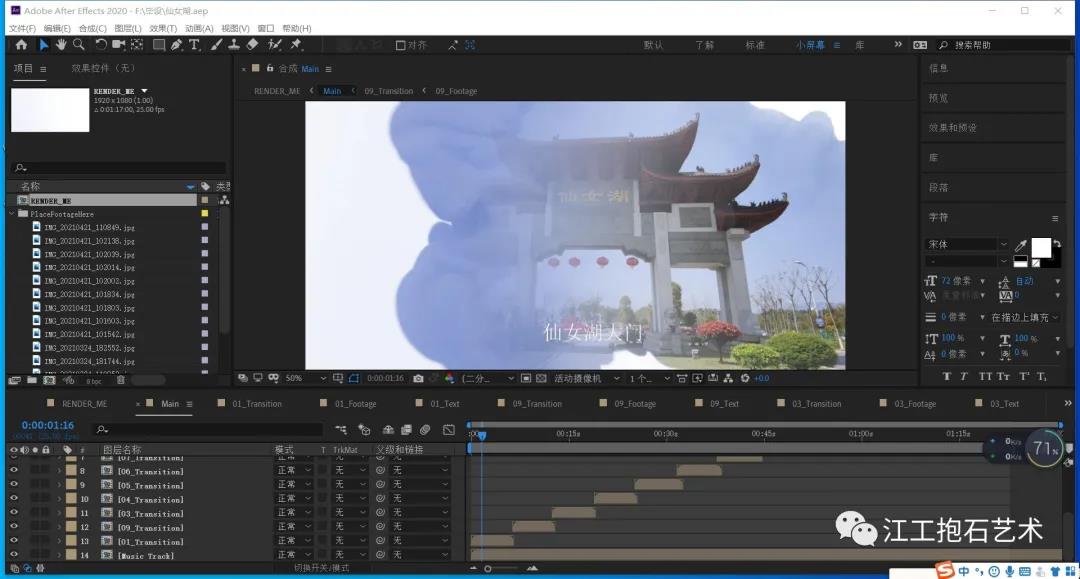Hide layer 11 [03_Transition] eye icon
The height and width of the screenshot is (579, 1080).
pos(14,513)
